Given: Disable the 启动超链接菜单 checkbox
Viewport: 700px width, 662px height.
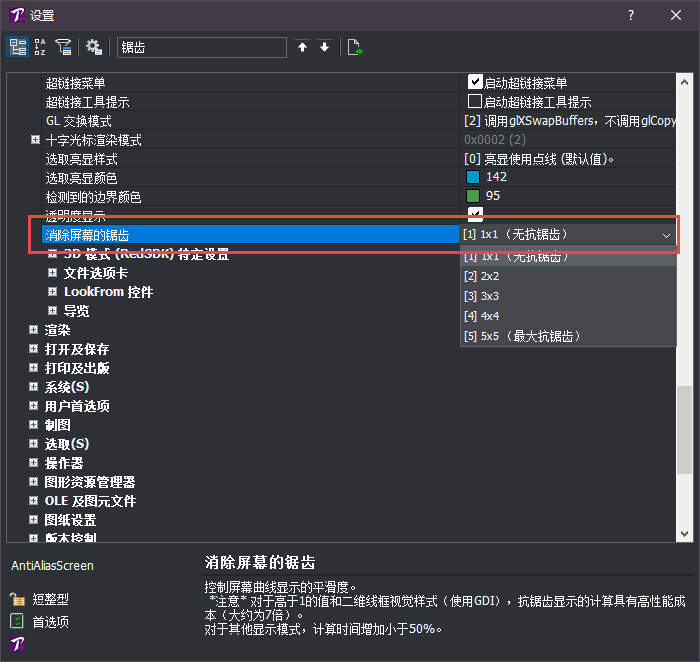Looking at the screenshot, I should (x=476, y=82).
